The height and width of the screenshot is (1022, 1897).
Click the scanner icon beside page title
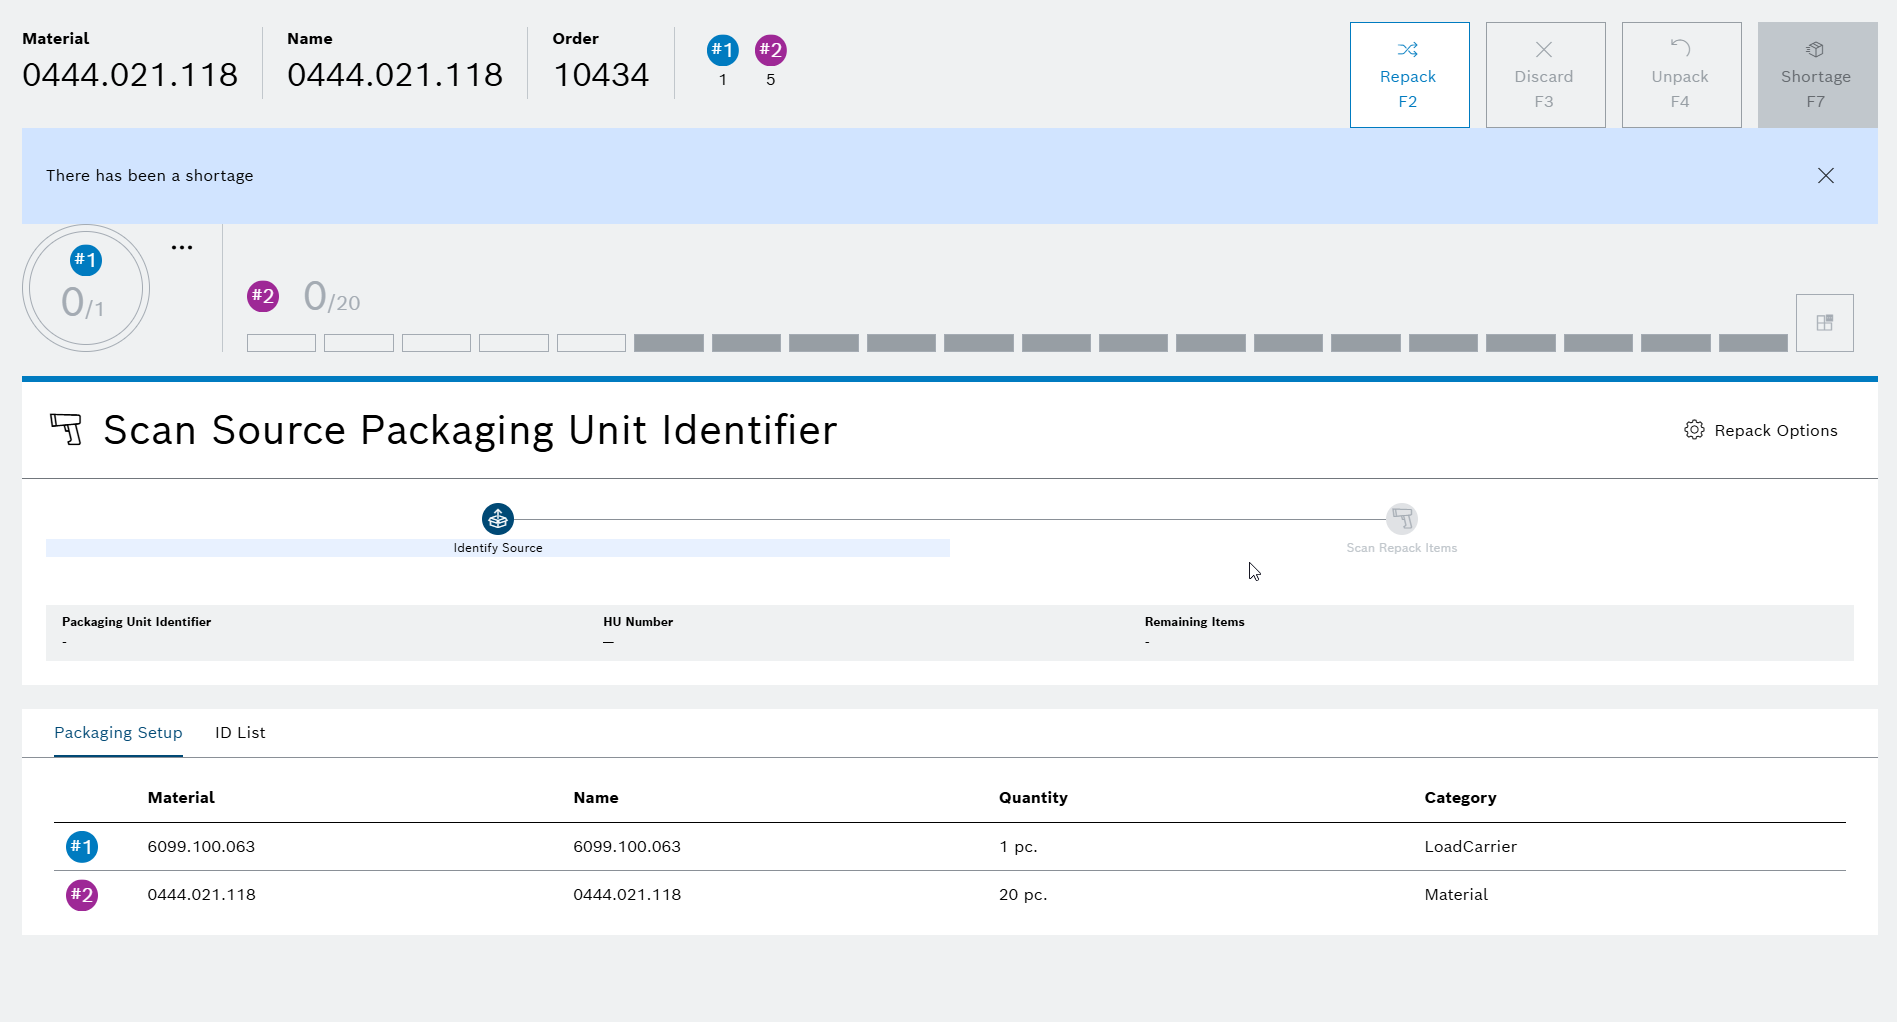[x=67, y=430]
